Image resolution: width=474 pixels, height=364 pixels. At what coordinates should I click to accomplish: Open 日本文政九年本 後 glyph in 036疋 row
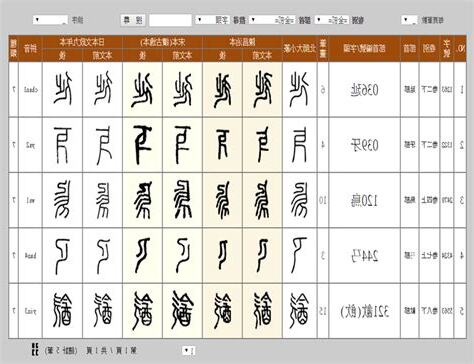[62, 89]
